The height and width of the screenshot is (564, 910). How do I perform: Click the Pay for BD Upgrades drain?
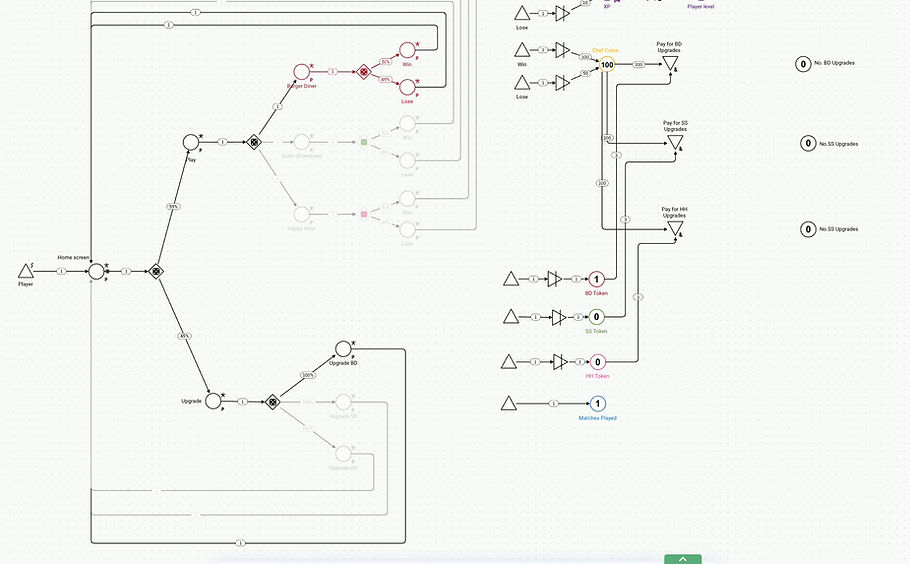point(670,63)
